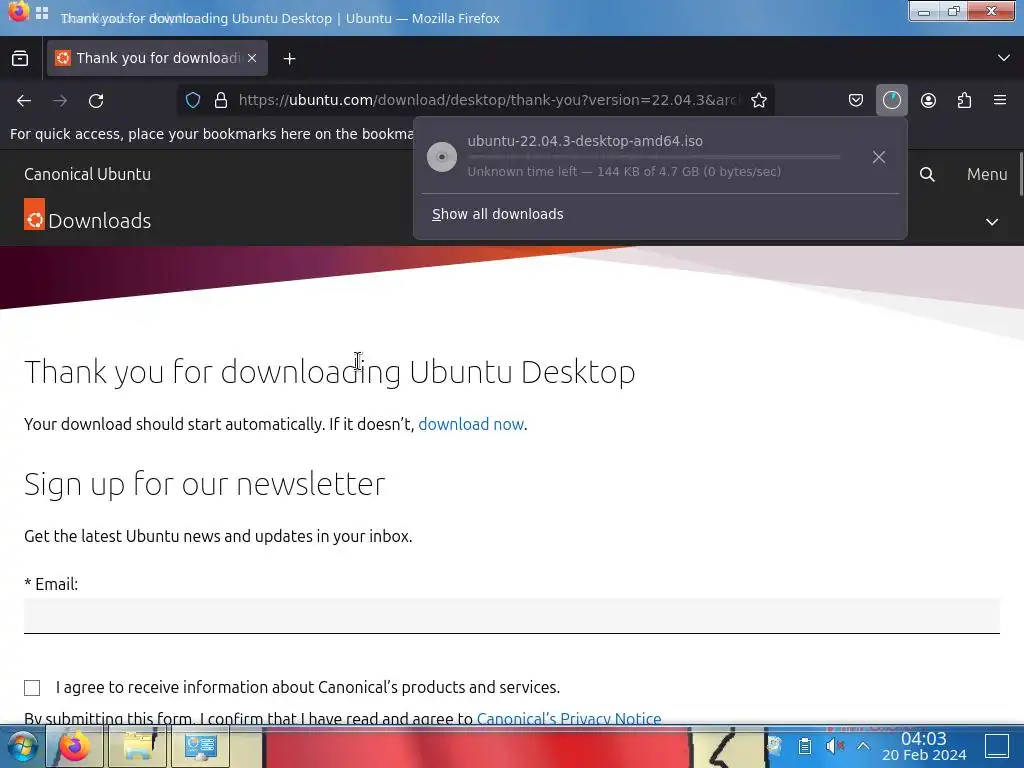Screen dimensions: 1024x768
Task: Open the Firefox account icon
Action: coord(928,100)
